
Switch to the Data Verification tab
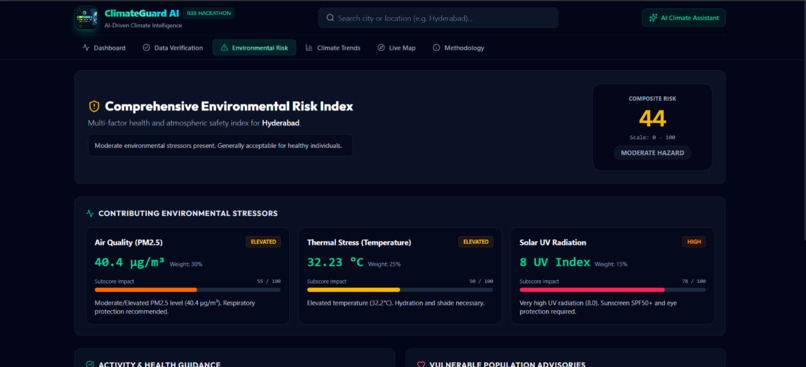tap(173, 48)
